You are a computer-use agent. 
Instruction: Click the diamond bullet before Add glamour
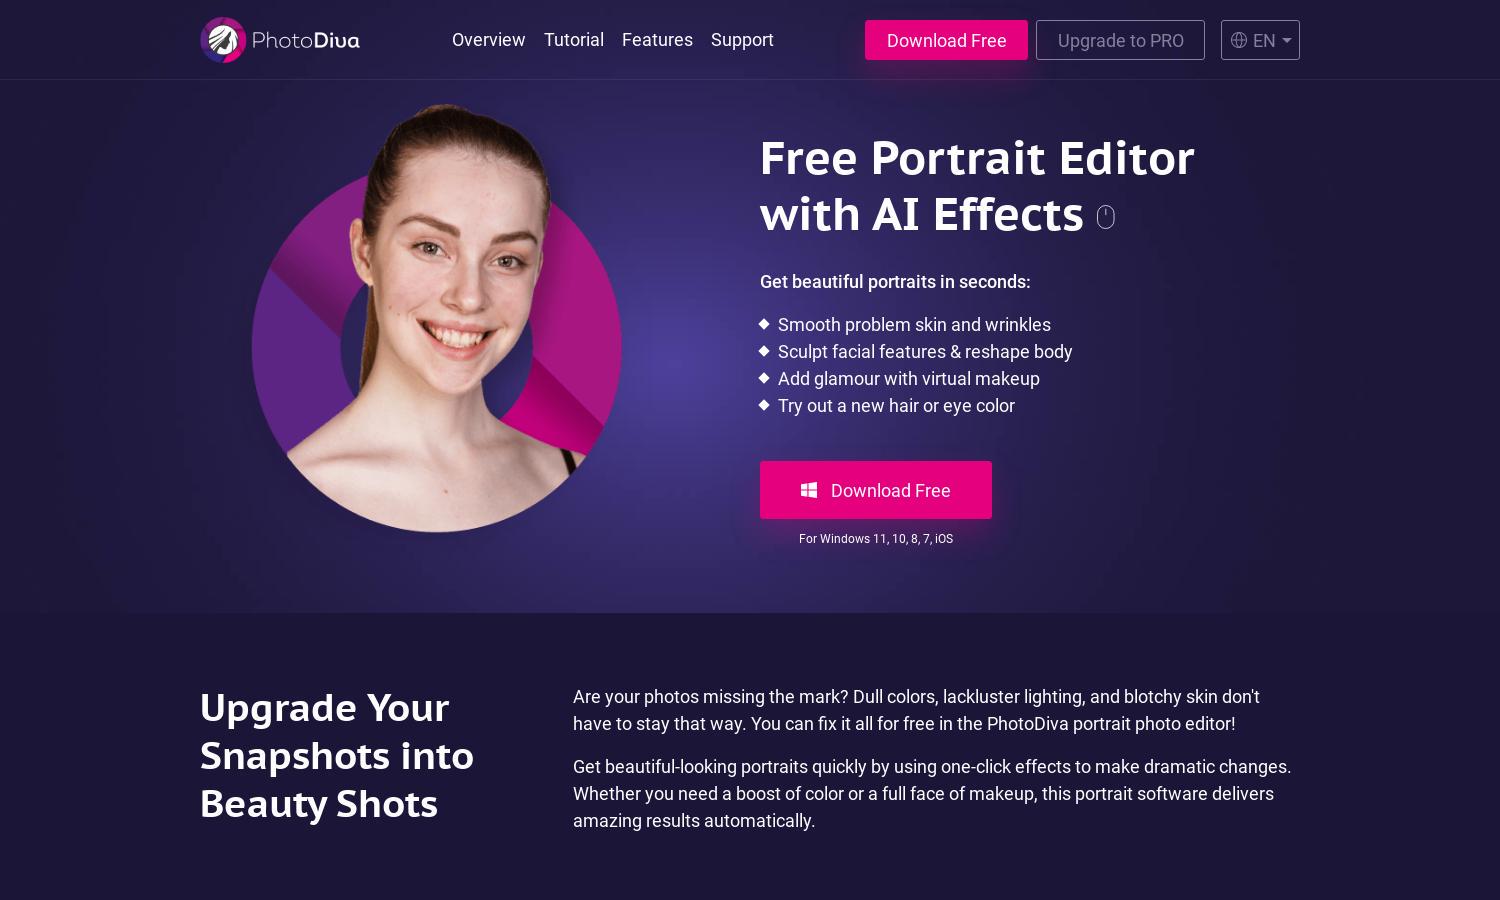(x=764, y=378)
